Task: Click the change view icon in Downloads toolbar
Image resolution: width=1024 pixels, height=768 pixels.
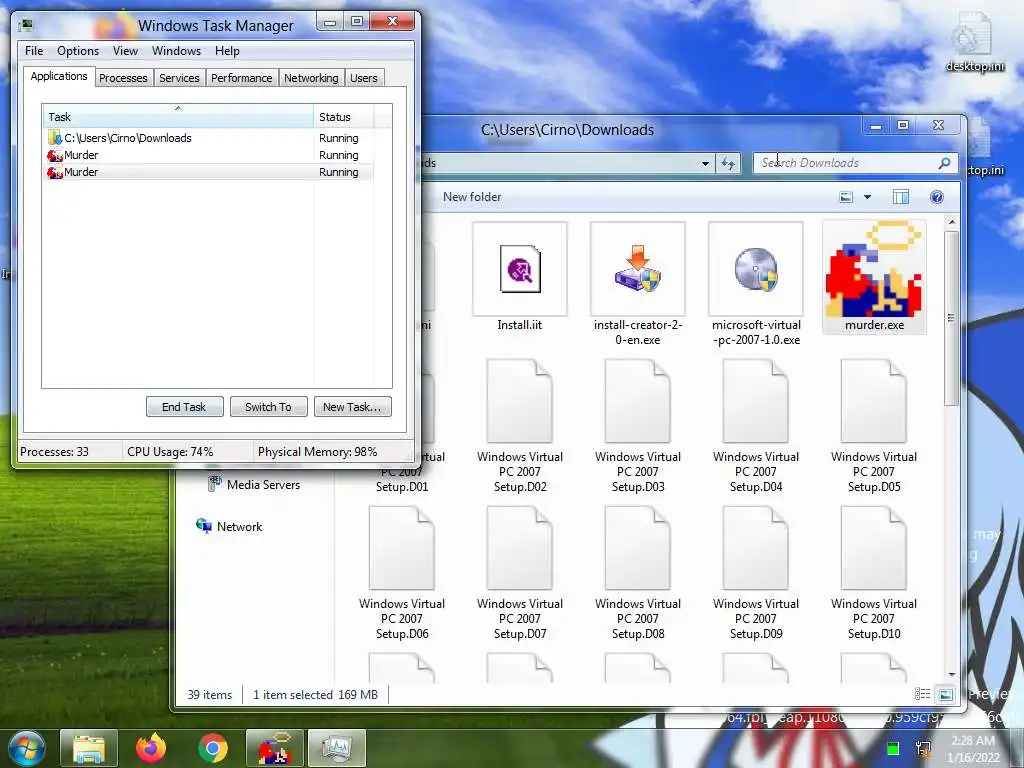Action: pyautogui.click(x=846, y=197)
